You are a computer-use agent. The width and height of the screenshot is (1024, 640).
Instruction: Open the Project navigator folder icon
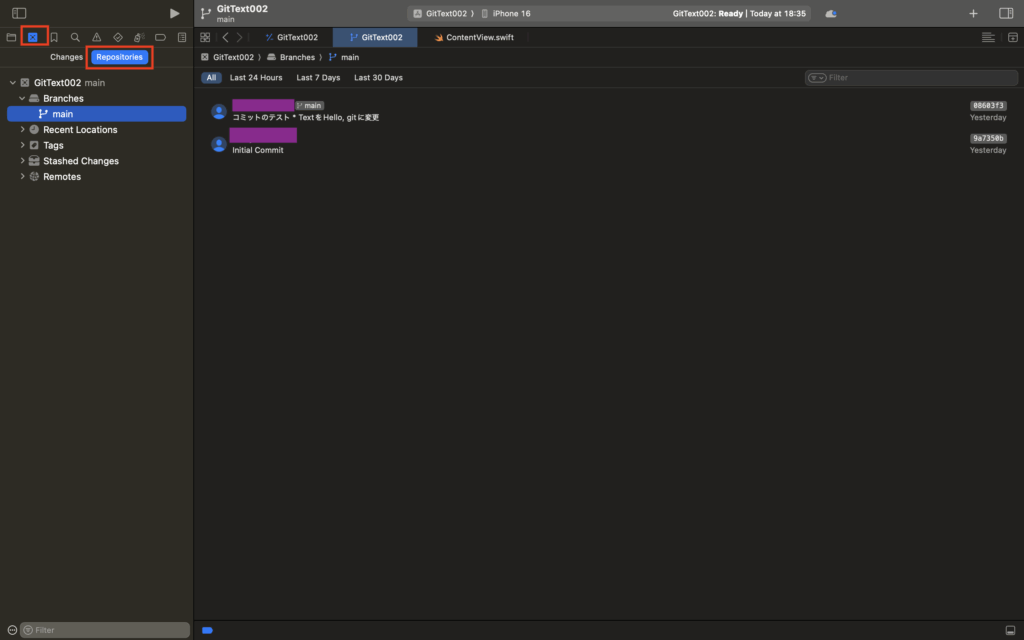(11, 37)
